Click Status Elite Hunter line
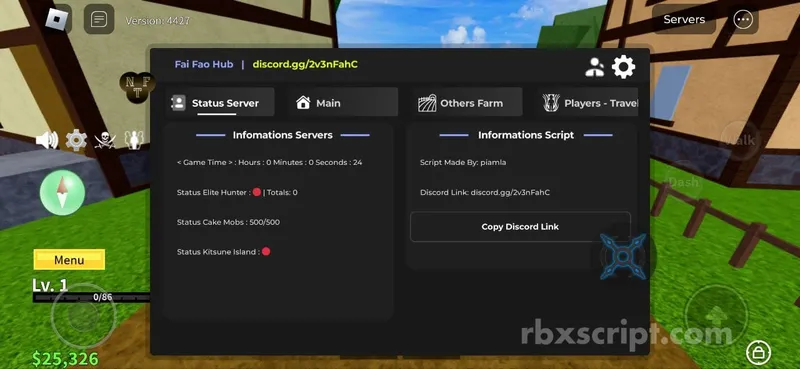800x369 pixels. pos(237,192)
